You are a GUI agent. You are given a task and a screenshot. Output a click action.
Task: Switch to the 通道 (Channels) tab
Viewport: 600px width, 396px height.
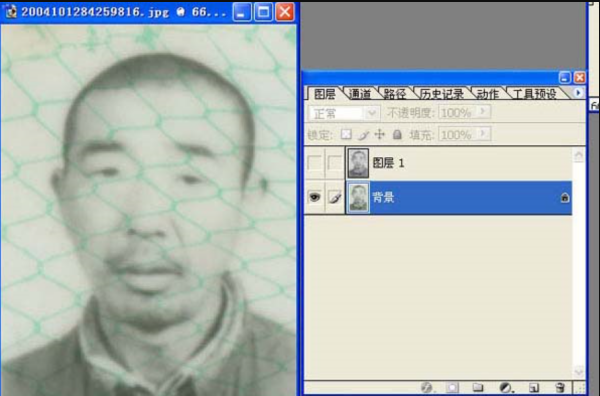pyautogui.click(x=360, y=94)
